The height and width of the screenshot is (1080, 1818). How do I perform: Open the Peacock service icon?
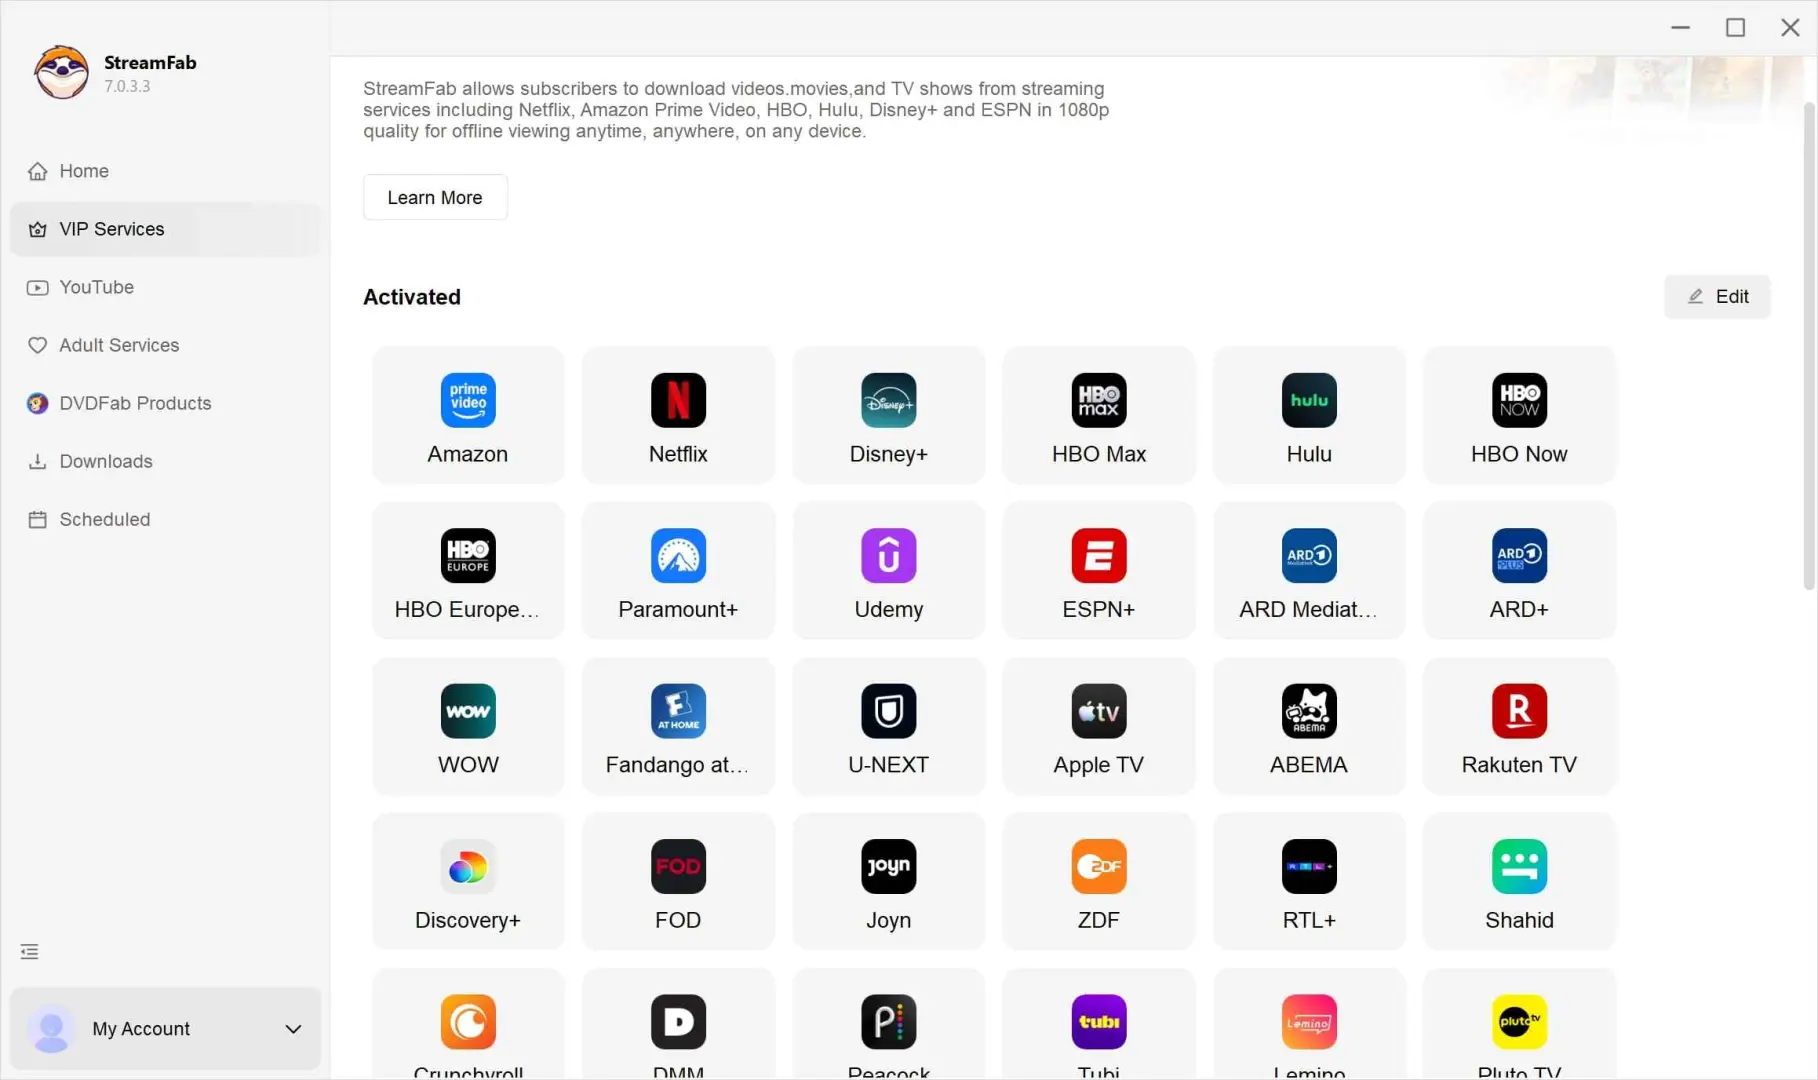889,1022
